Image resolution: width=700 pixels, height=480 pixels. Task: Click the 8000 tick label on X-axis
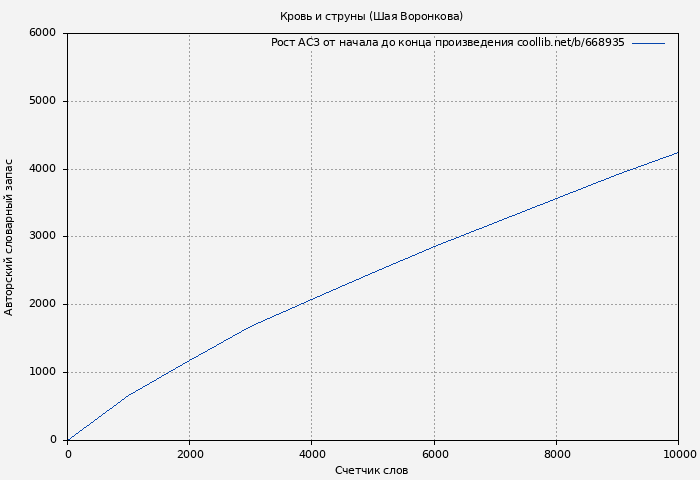tap(556, 454)
